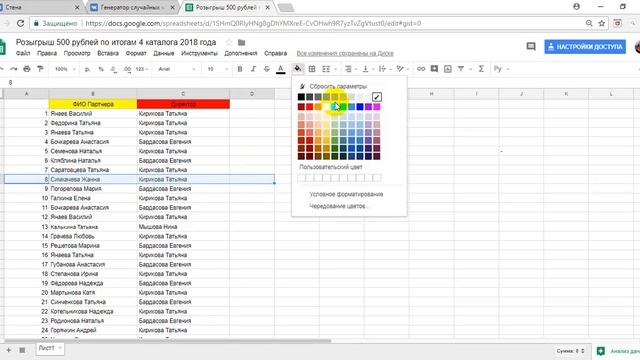Screen dimensions: 640x360
Task: Open the zoom 100% dropdown
Action: coord(65,69)
